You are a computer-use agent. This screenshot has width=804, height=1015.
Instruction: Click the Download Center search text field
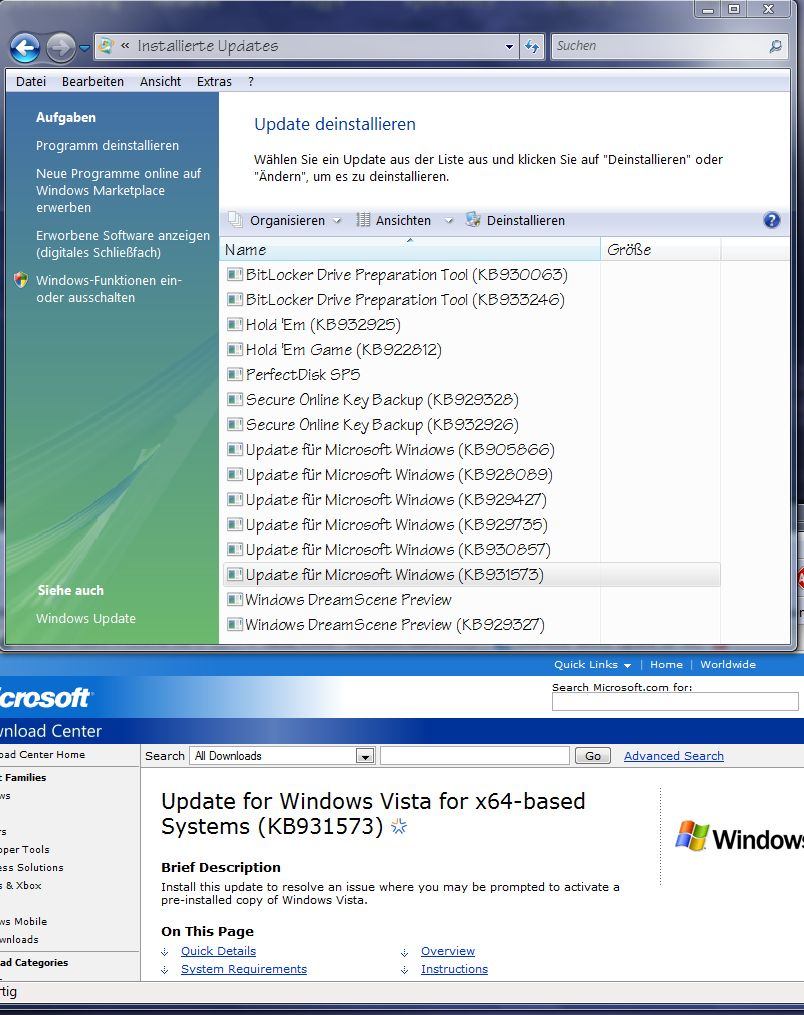[x=475, y=756]
